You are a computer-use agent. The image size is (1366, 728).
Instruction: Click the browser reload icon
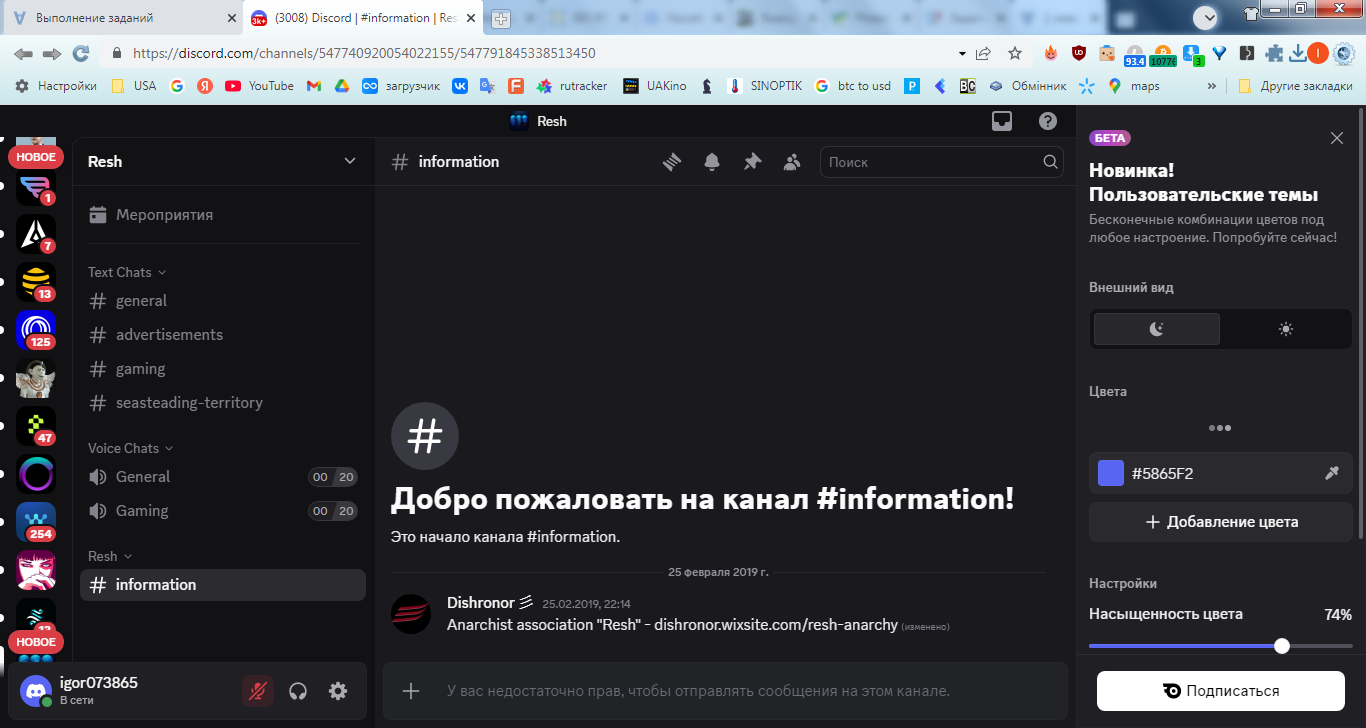point(81,53)
